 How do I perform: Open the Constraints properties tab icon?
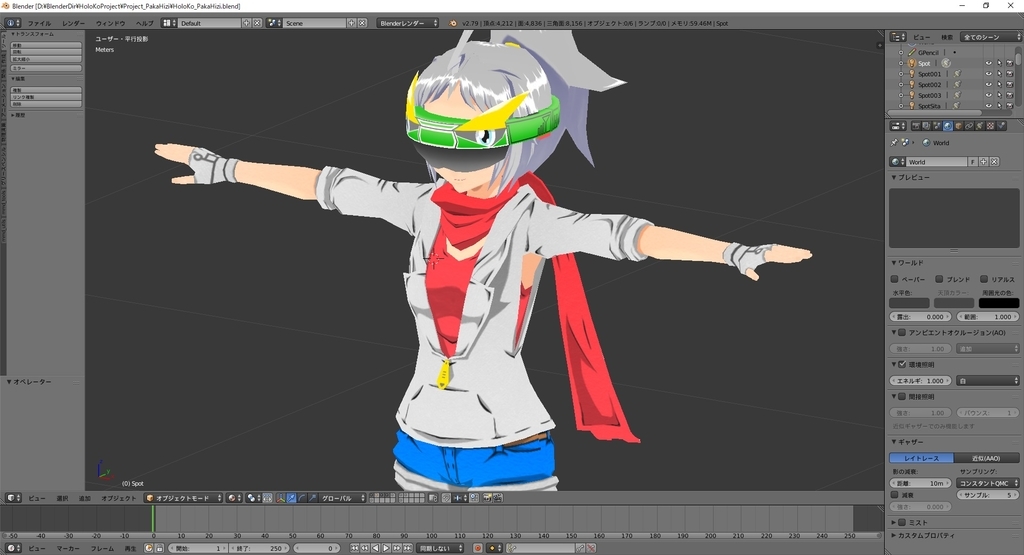coord(969,126)
